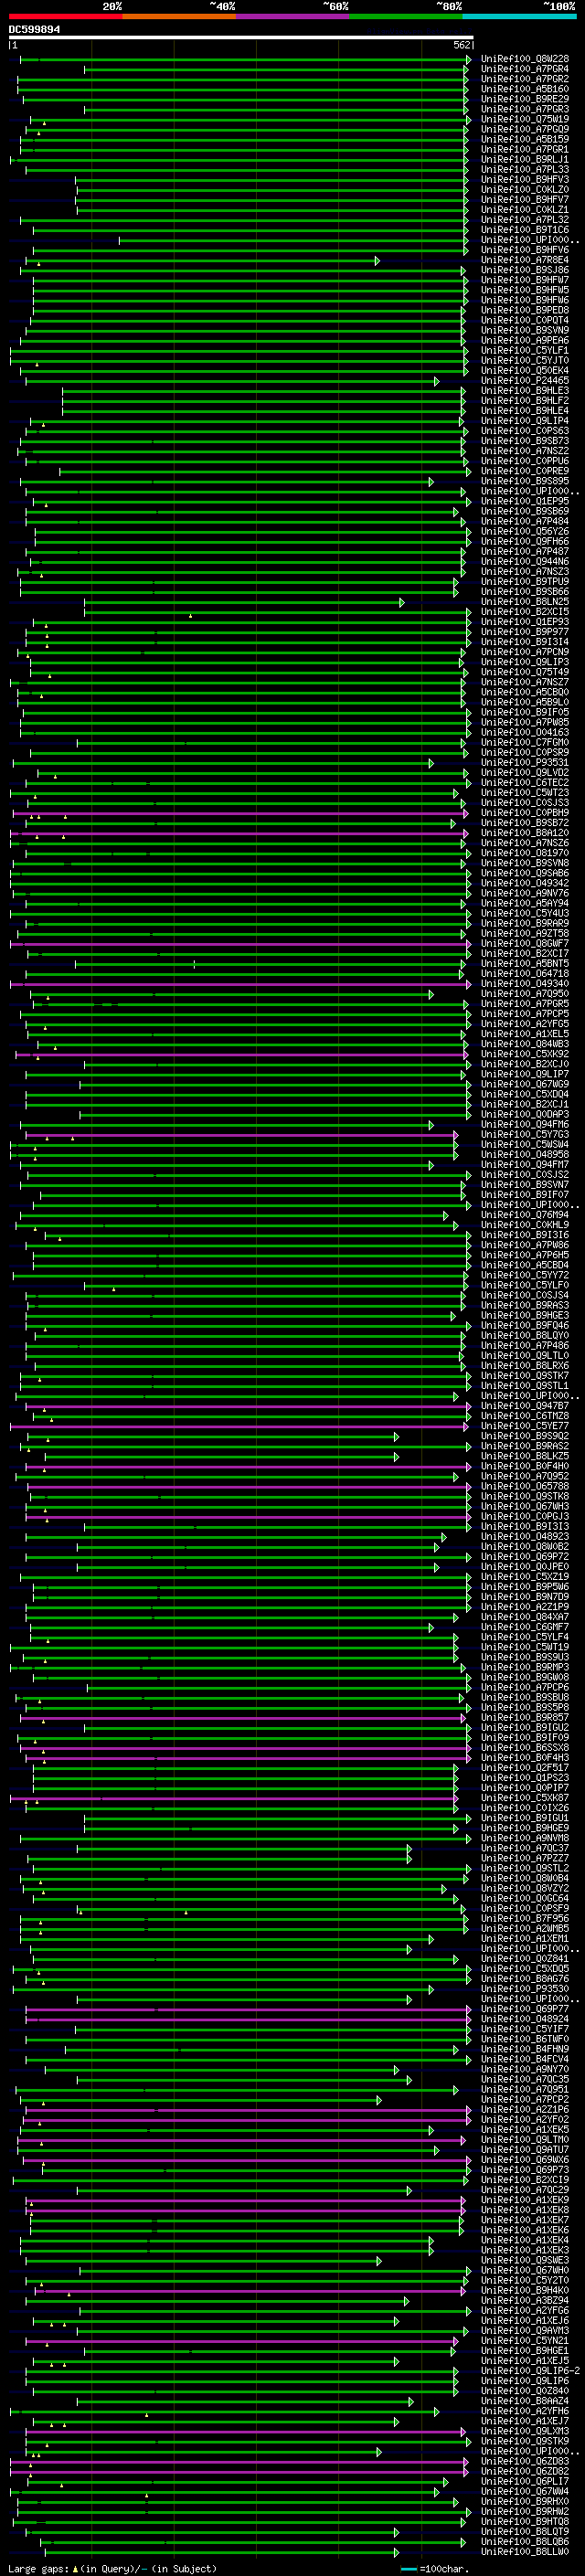Select hit UniRef100_C5YLF1

click(525, 351)
